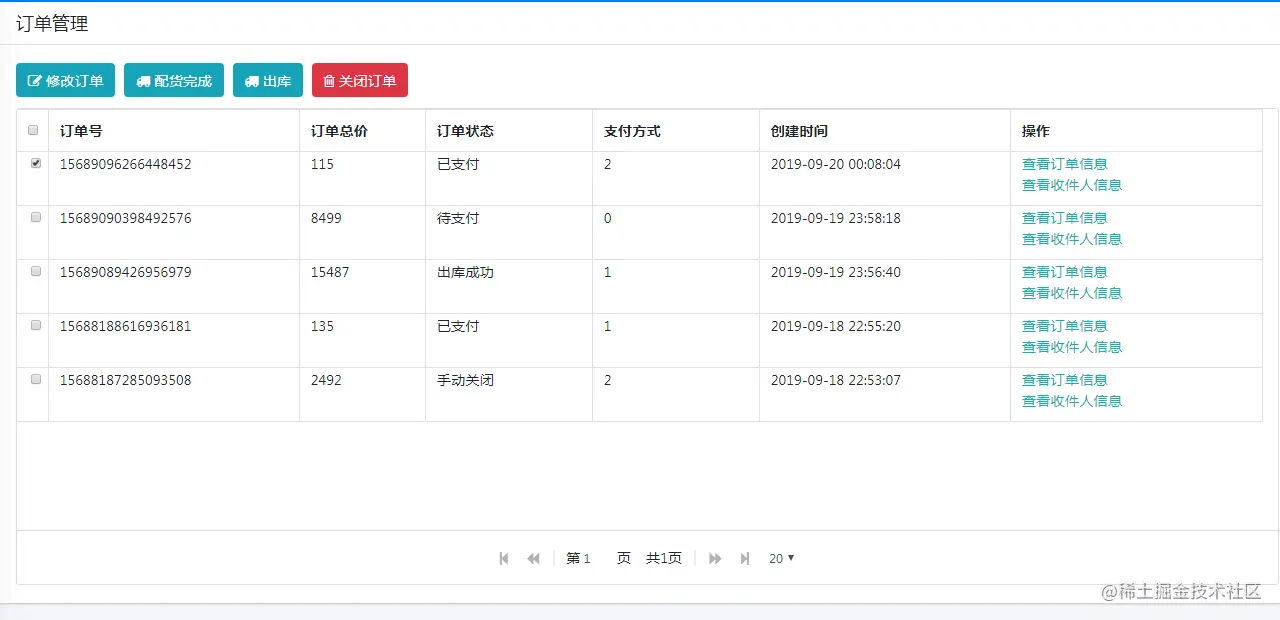Go to next page pagination icon
Screen dimensions: 1280x620
715,558
